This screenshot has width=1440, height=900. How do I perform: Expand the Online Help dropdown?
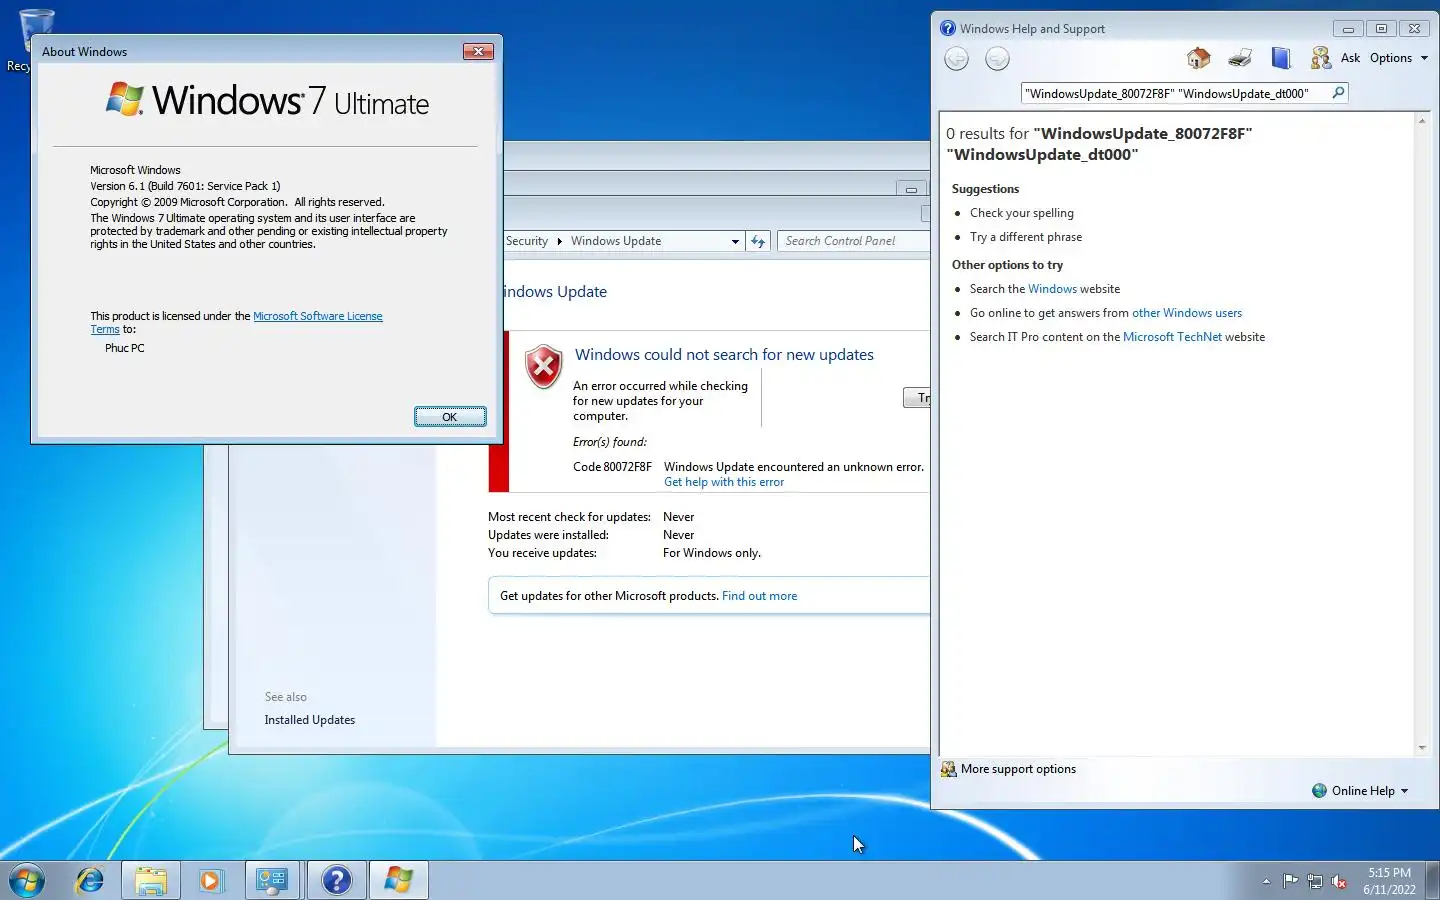point(1370,791)
